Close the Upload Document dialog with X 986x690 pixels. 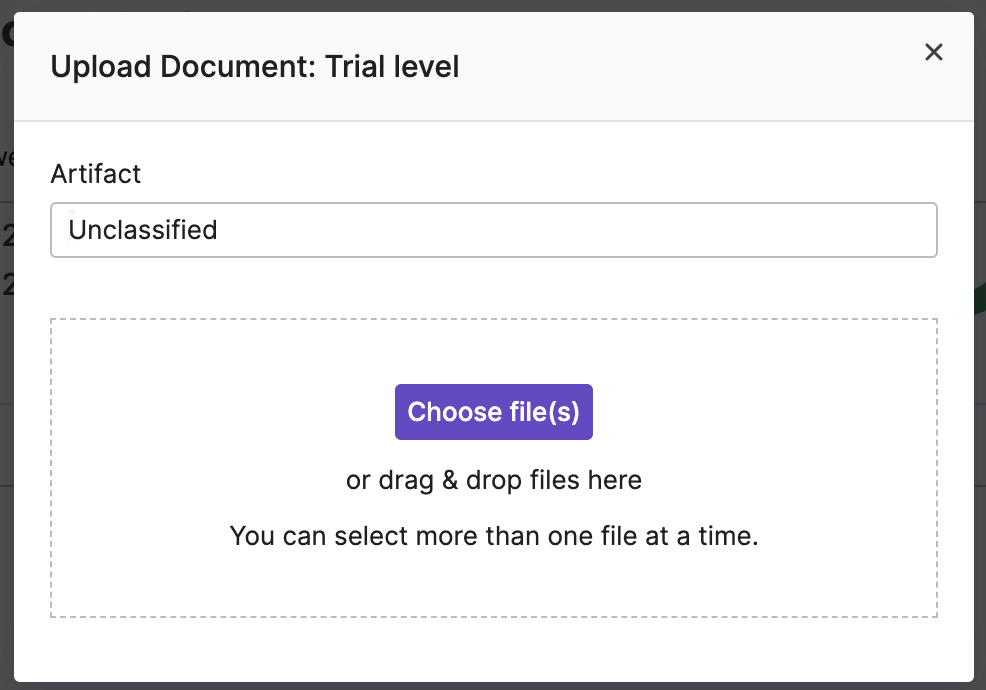pos(934,52)
